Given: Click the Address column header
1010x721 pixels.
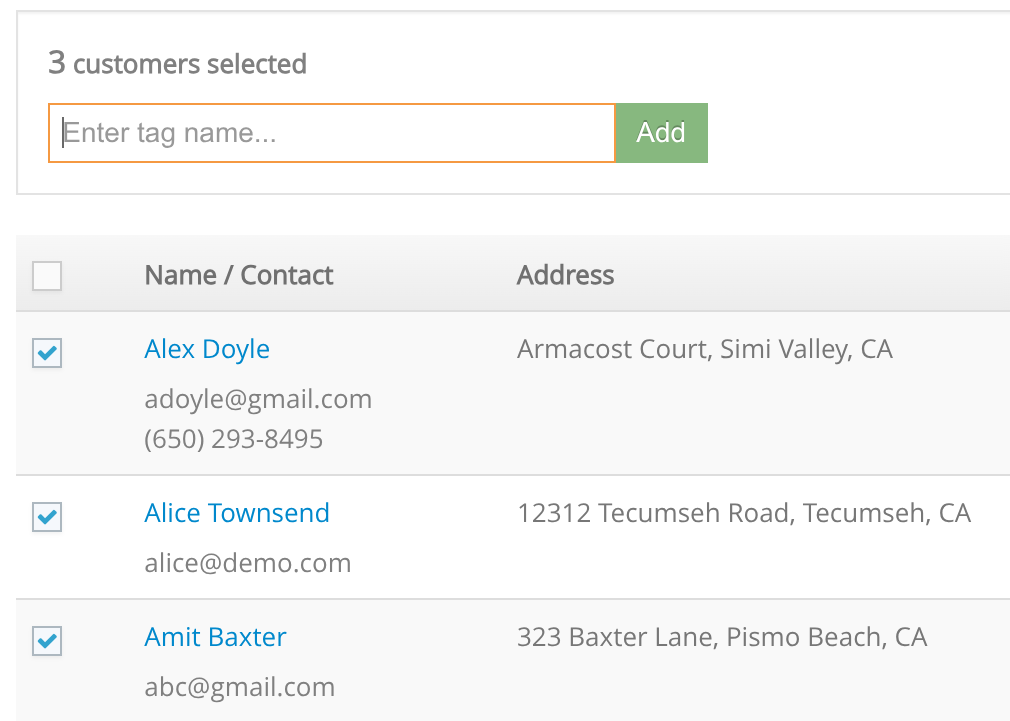Looking at the screenshot, I should point(565,275).
